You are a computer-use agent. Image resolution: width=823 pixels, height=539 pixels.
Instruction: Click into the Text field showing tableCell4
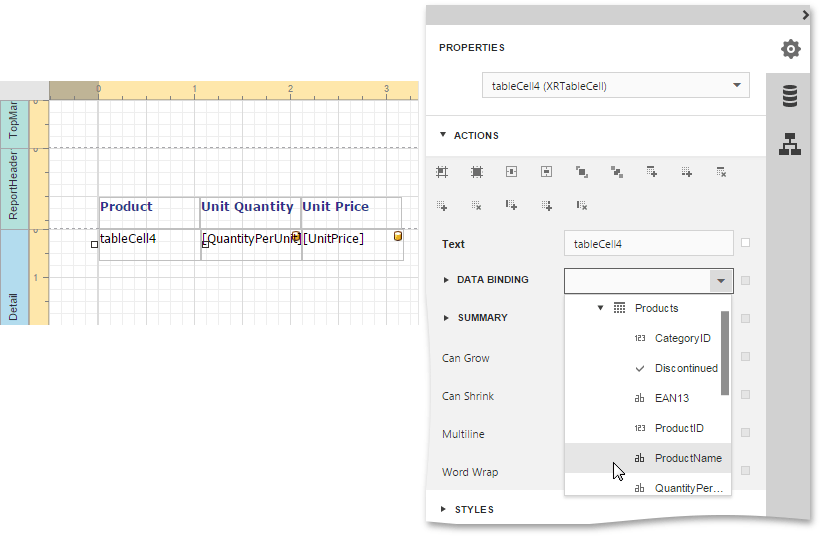(649, 244)
